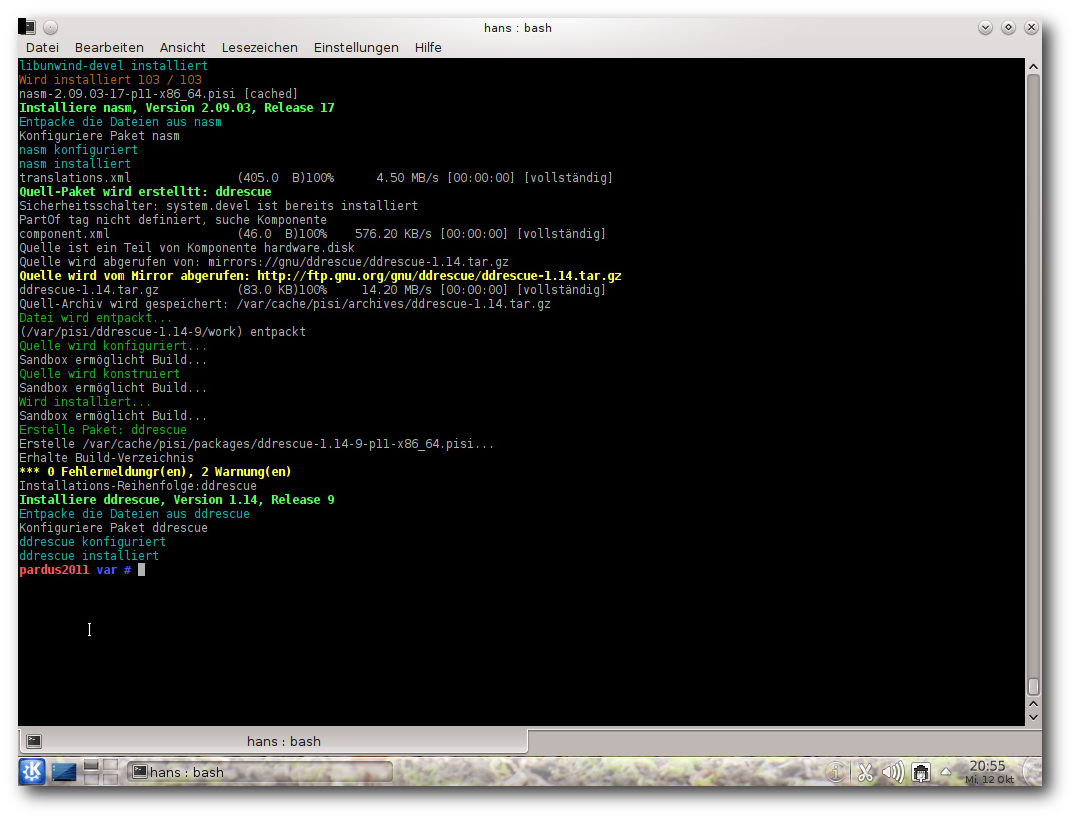Click the Konsole window icon in title bar
Screen dimensions: 1076x820
(27, 27)
